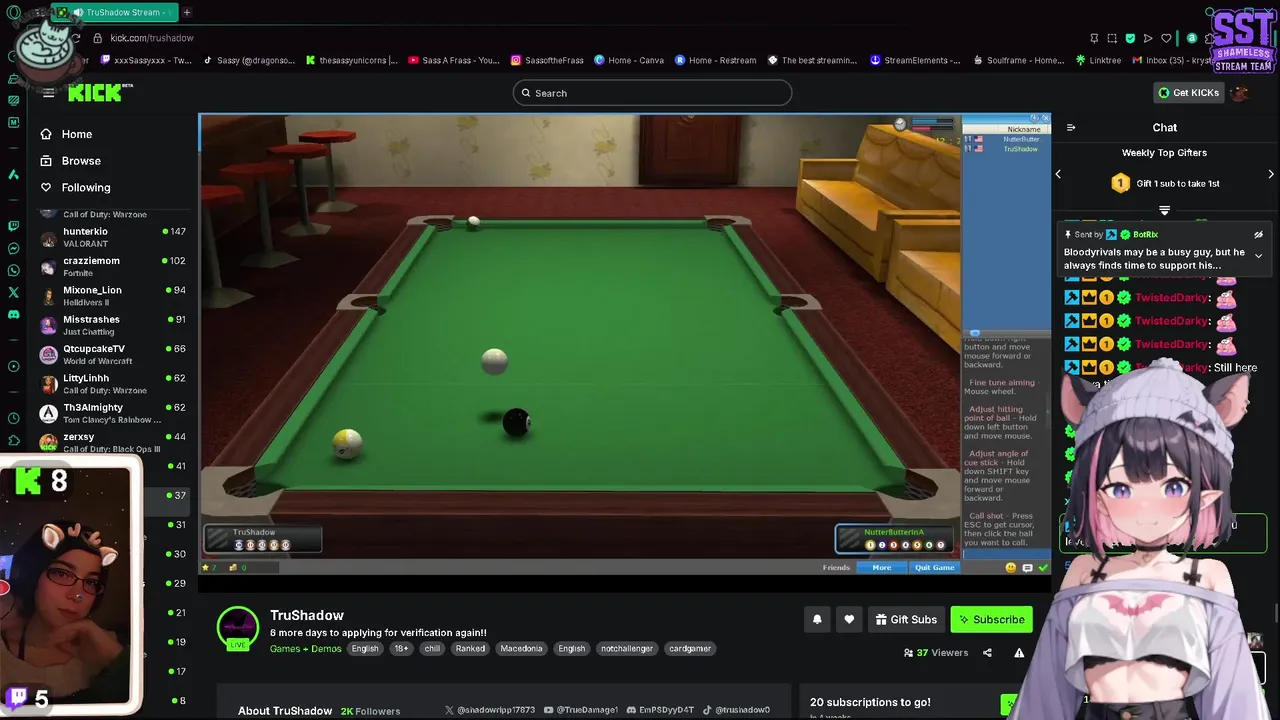This screenshot has height=720, width=1280.
Task: Open the Gmail Inbox bookmark
Action: (x=1172, y=60)
